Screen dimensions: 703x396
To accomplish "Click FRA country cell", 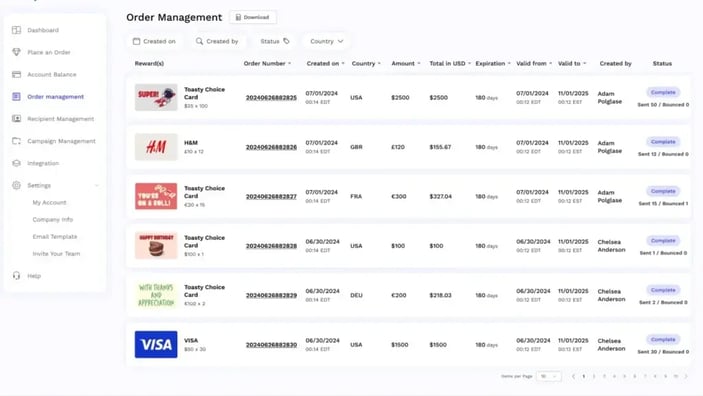I will [356, 196].
